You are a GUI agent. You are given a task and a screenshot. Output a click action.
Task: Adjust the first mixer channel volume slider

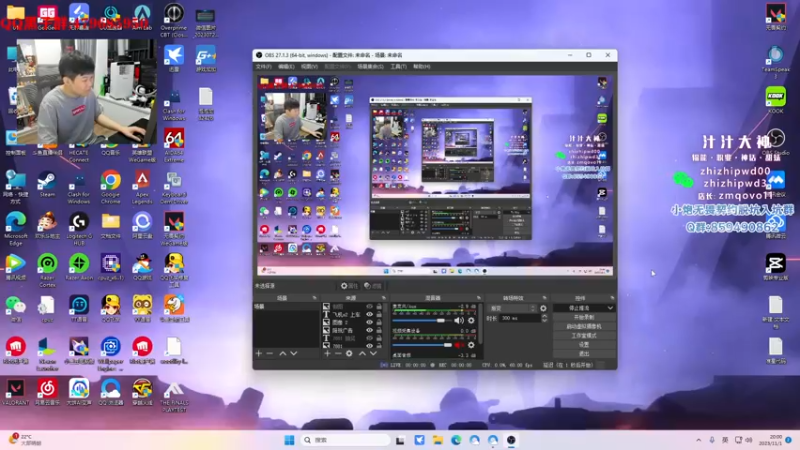click(422, 320)
